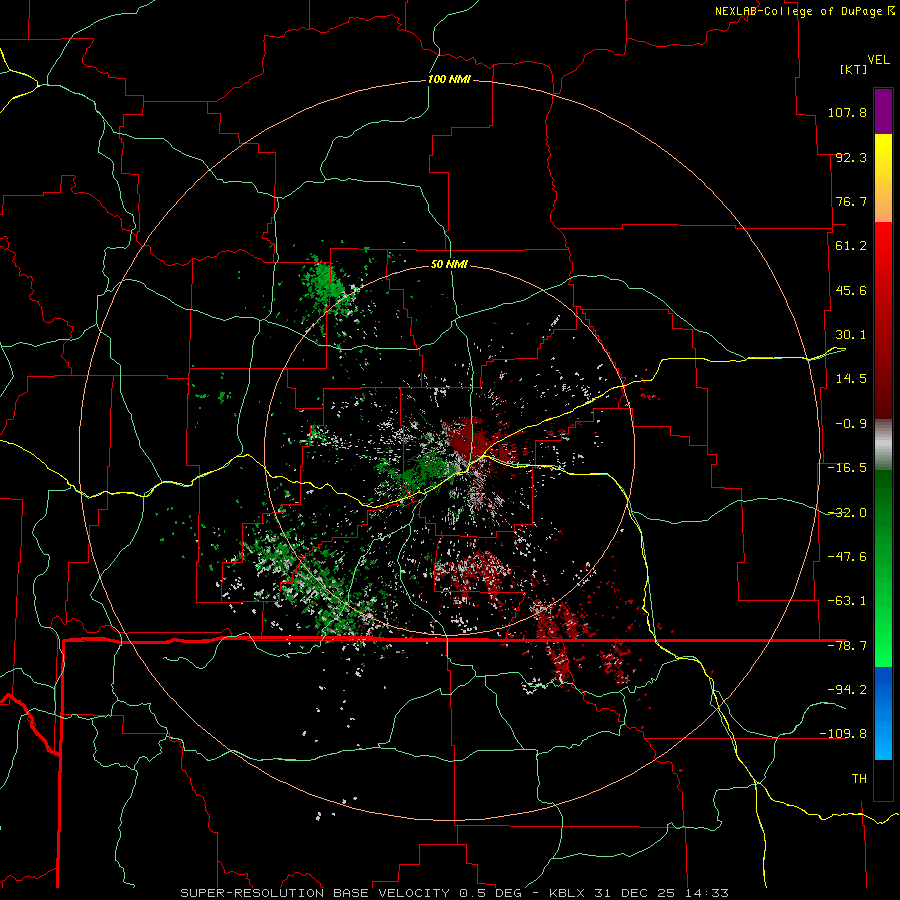Click the -109.8 scale value

pos(843,734)
